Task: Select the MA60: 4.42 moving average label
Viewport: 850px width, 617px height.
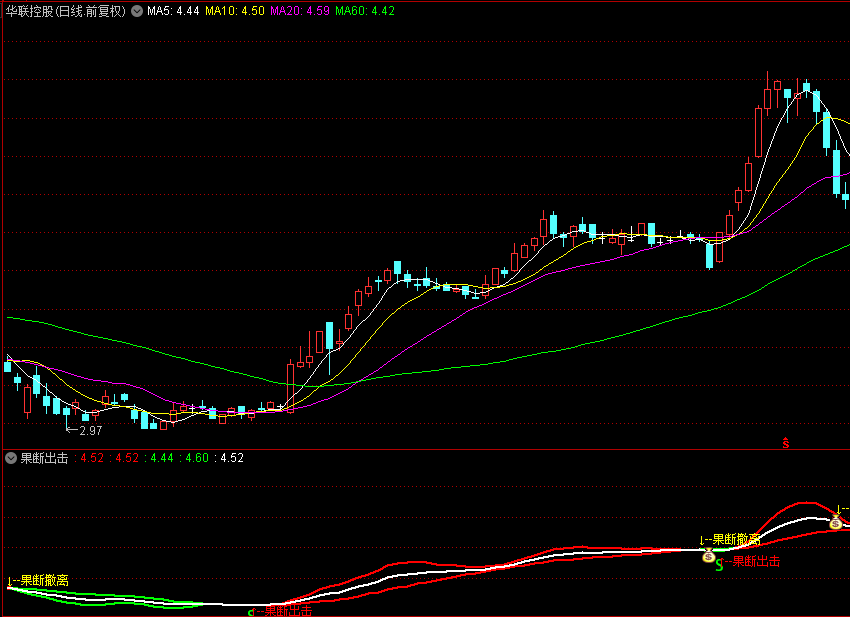Action: 365,11
